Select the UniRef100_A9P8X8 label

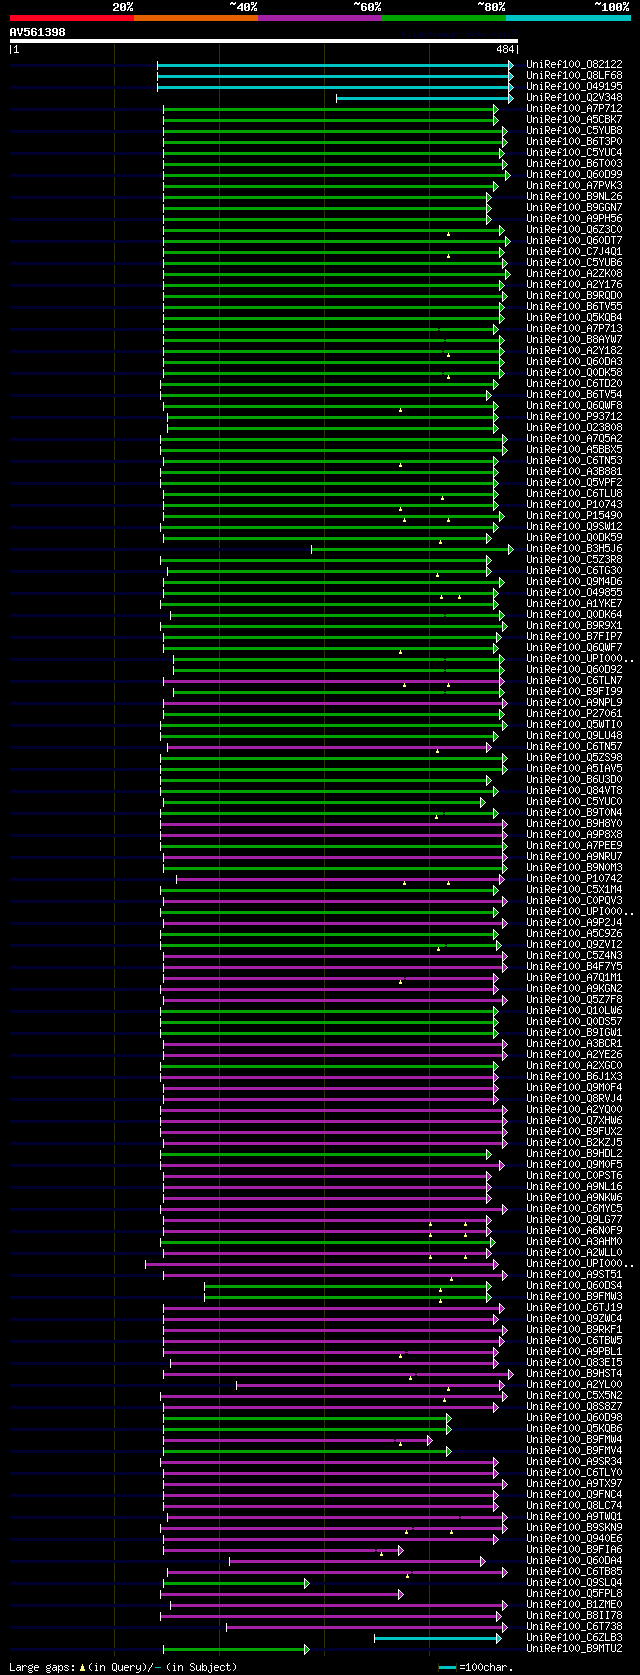(574, 834)
